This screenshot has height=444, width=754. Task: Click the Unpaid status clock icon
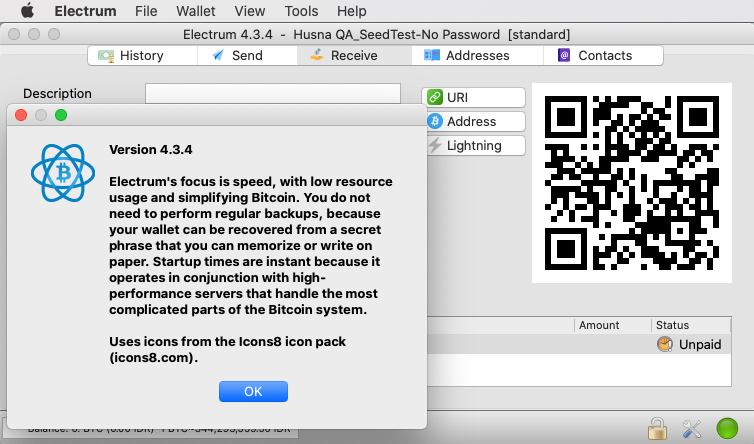coord(665,344)
